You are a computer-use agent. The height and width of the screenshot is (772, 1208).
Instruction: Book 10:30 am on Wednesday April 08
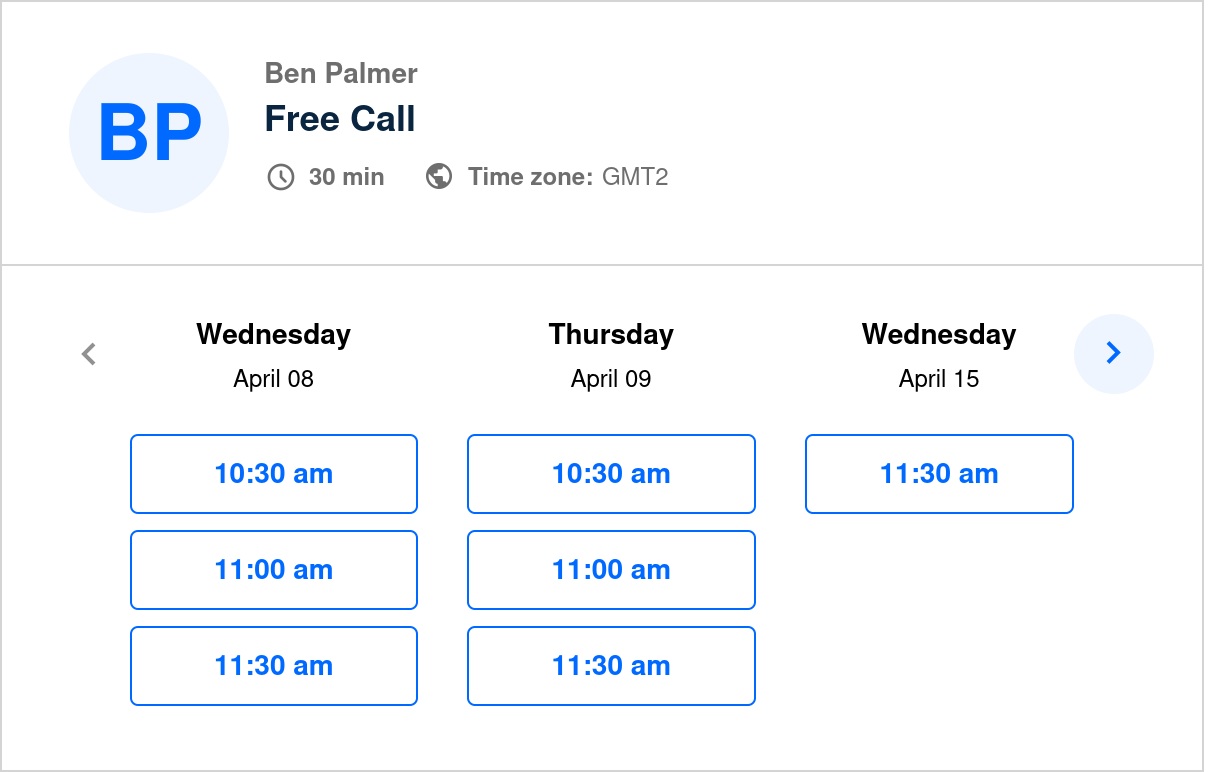(x=274, y=474)
